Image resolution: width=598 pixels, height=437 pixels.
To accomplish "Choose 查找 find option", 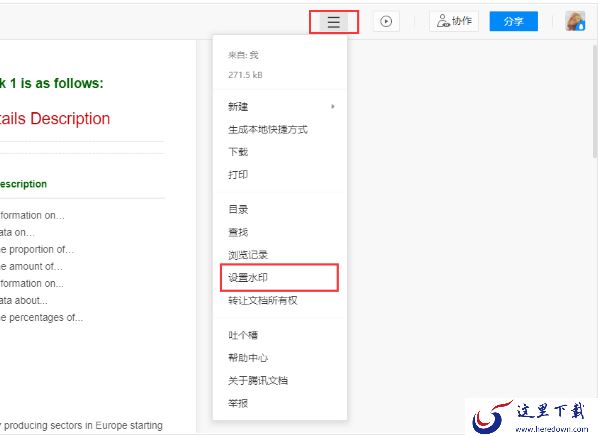I will 238,232.
